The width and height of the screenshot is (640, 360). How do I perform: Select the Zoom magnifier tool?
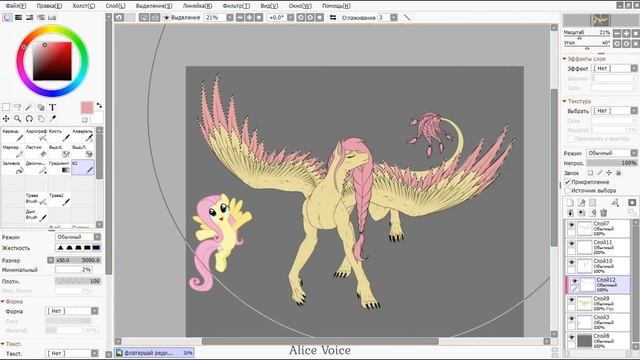pos(18,119)
